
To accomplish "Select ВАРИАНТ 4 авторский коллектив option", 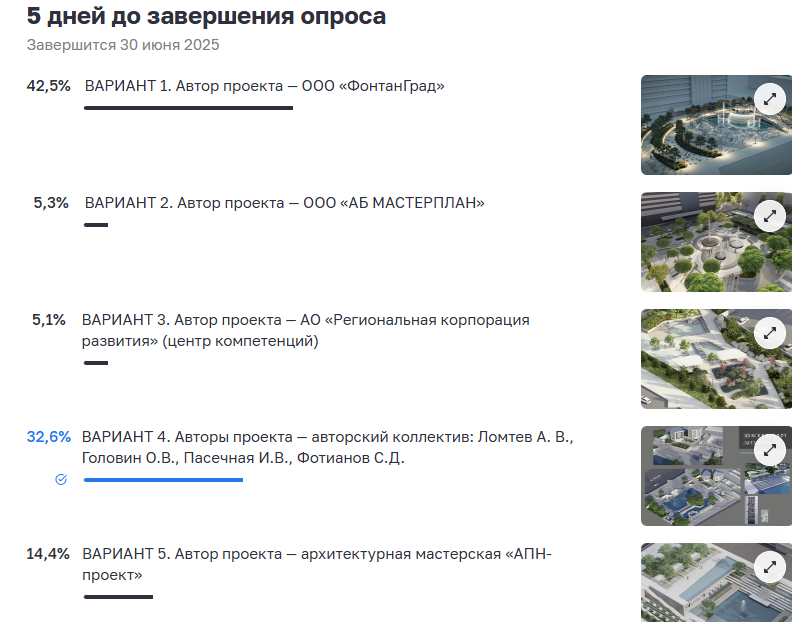I will coord(328,447).
